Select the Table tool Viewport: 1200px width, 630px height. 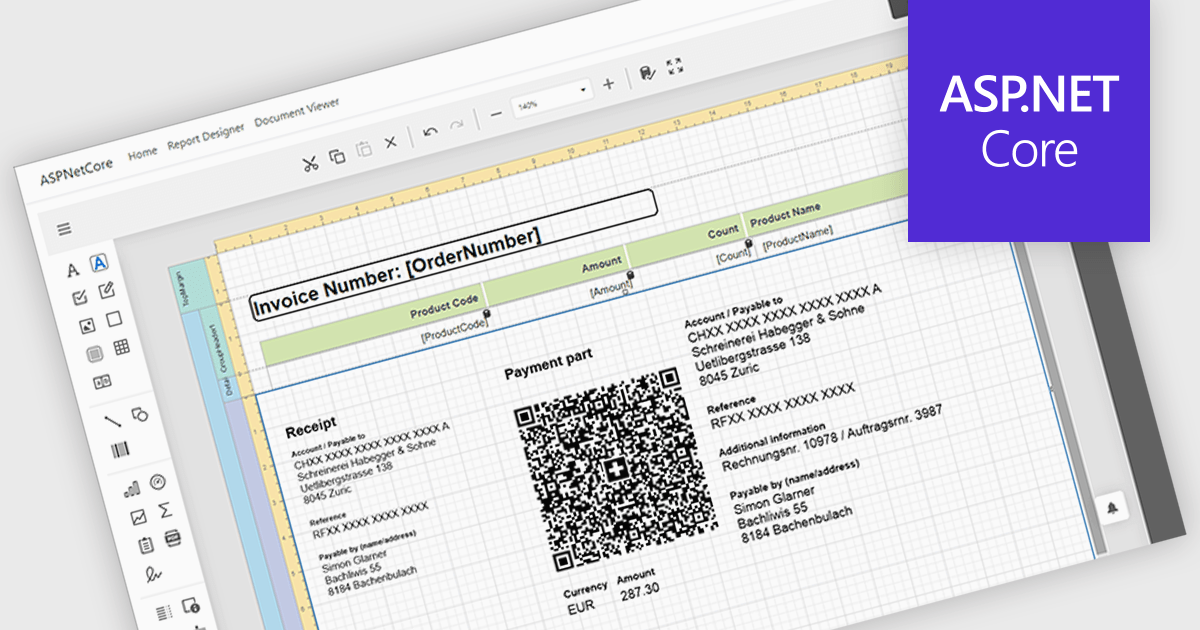click(123, 347)
